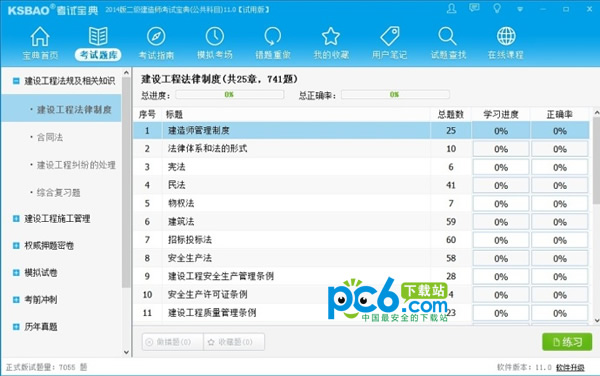Image resolution: width=600 pixels, height=376 pixels.
Task: Click the 做错题(0) button
Action: tap(173, 342)
